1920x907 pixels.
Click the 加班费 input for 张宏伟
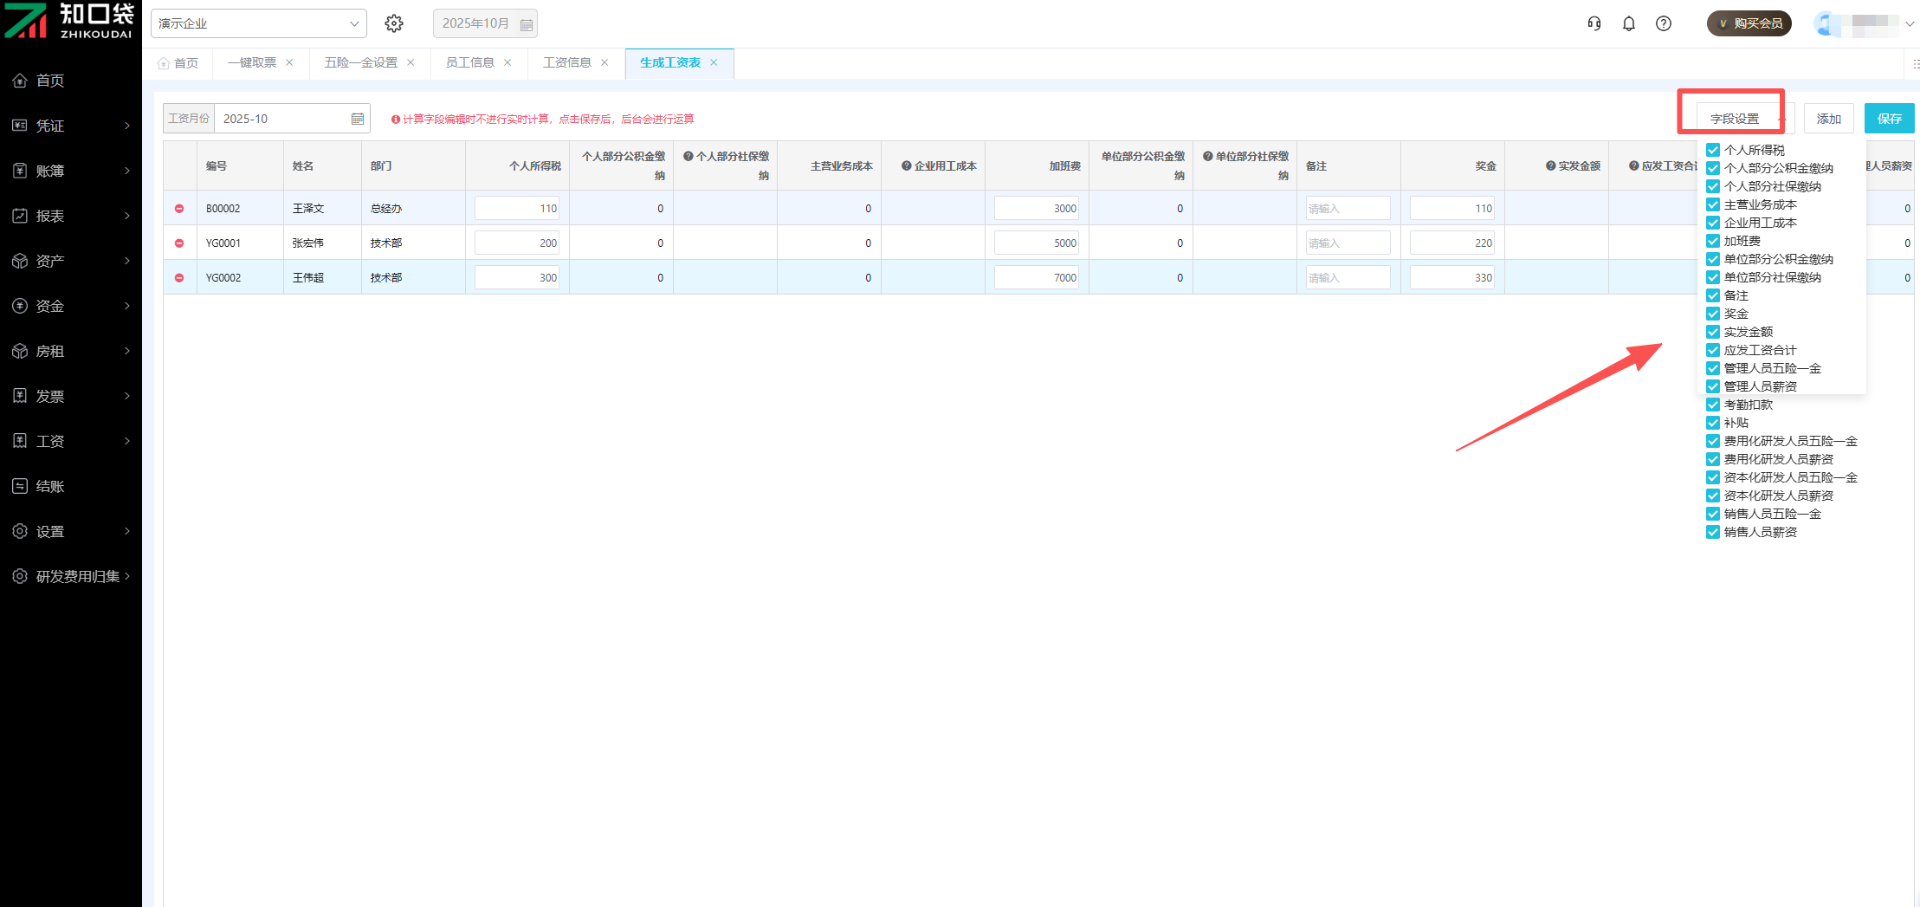point(1037,243)
